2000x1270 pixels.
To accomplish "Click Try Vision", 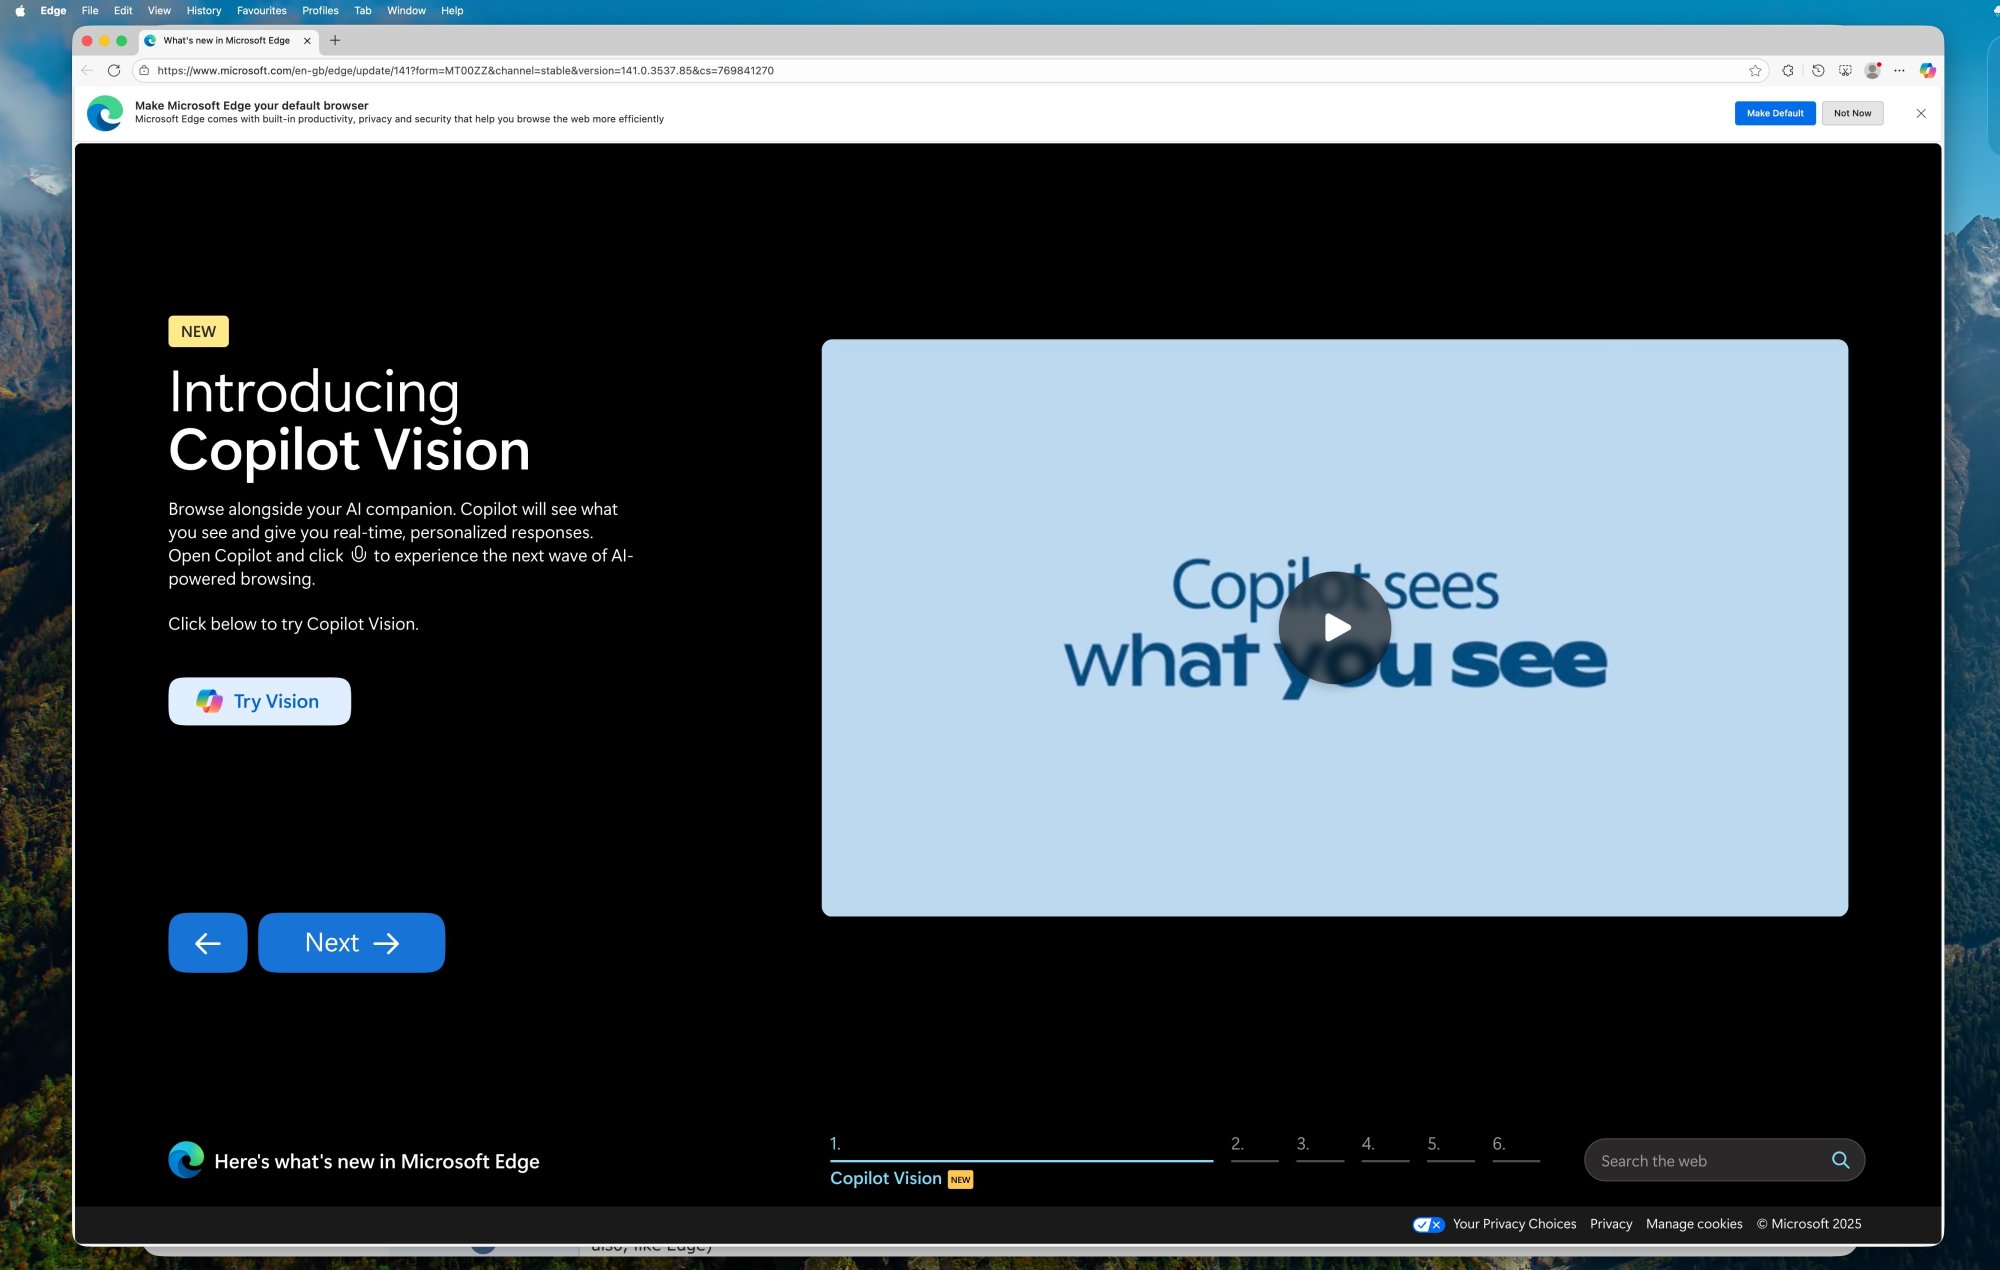I will tap(259, 701).
